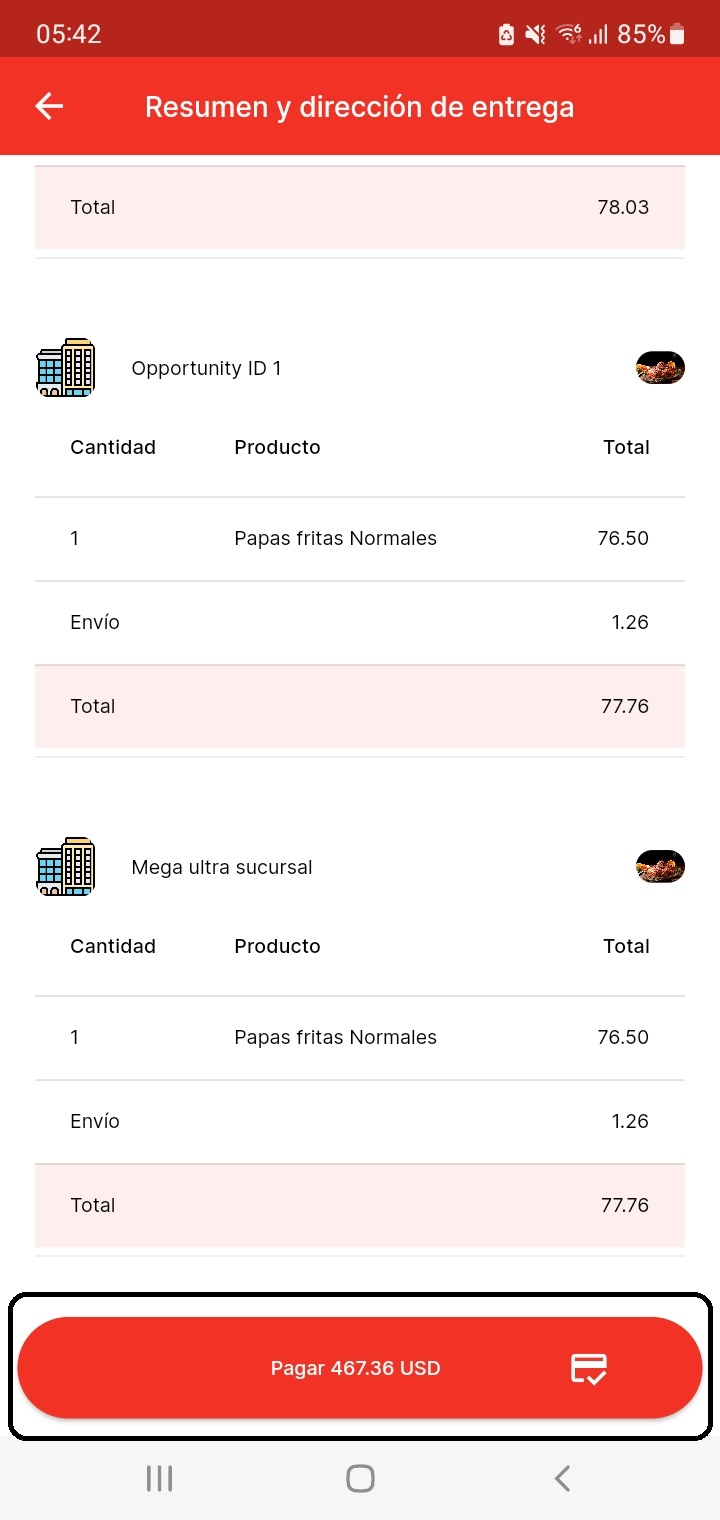Open food thumbnail beside Opportunity ID 1
This screenshot has width=720, height=1520.
click(x=660, y=368)
